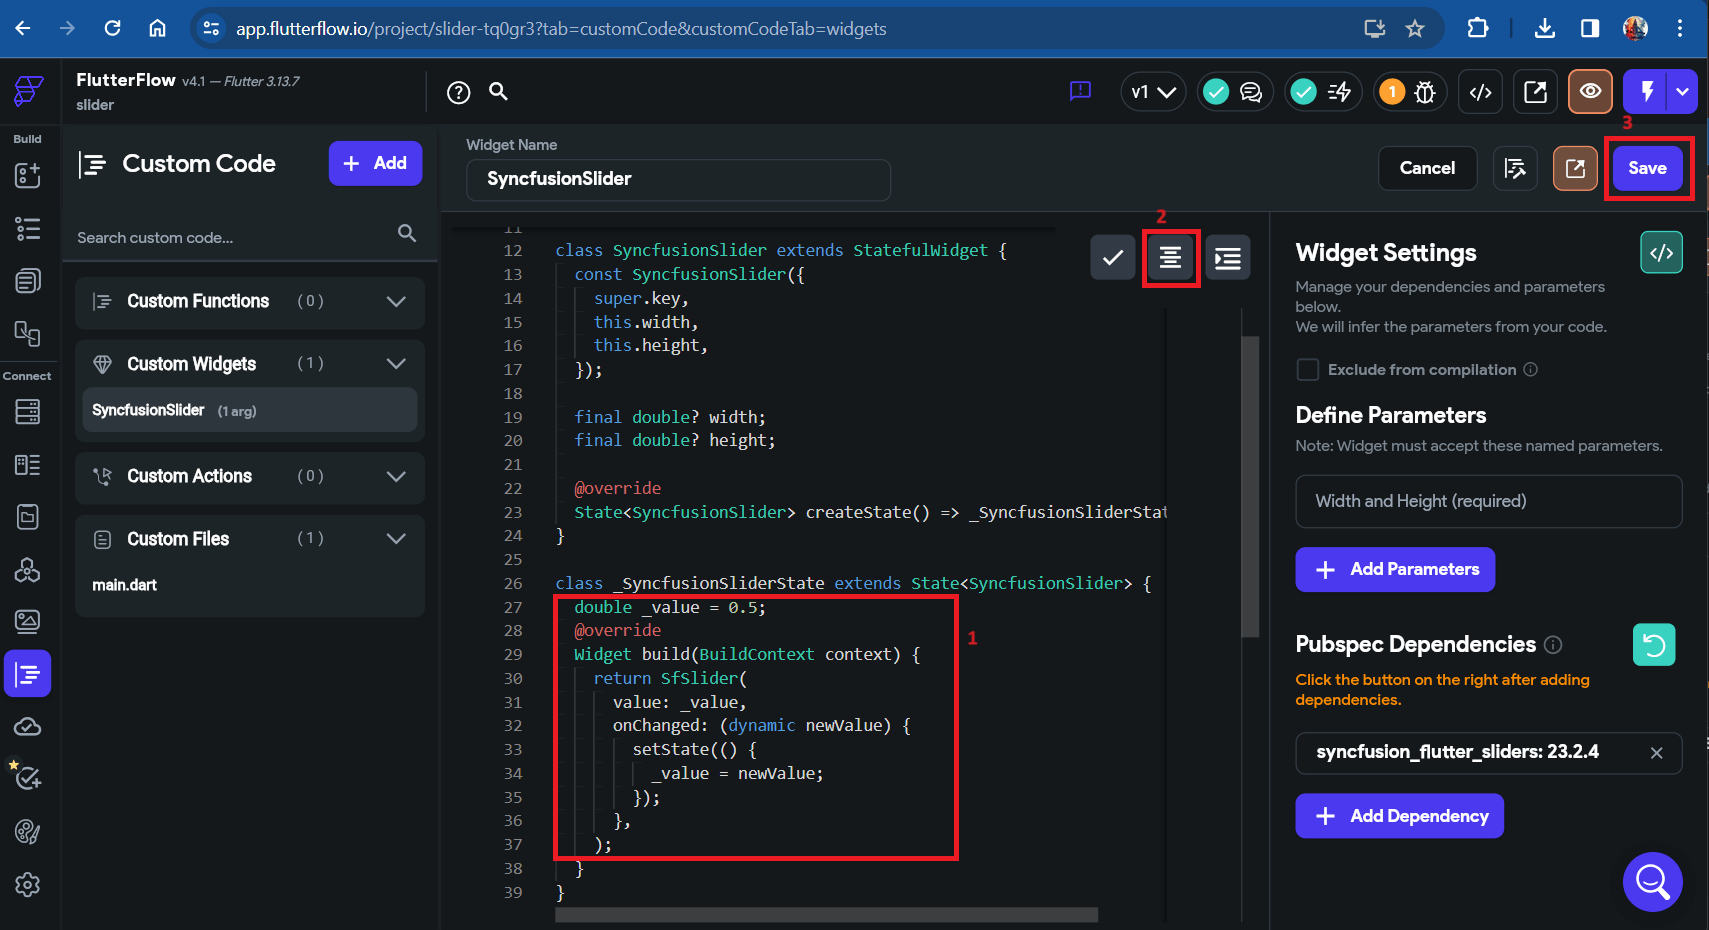The width and height of the screenshot is (1709, 930).
Task: Click Pubspec Dependencies info icon
Action: (1553, 645)
